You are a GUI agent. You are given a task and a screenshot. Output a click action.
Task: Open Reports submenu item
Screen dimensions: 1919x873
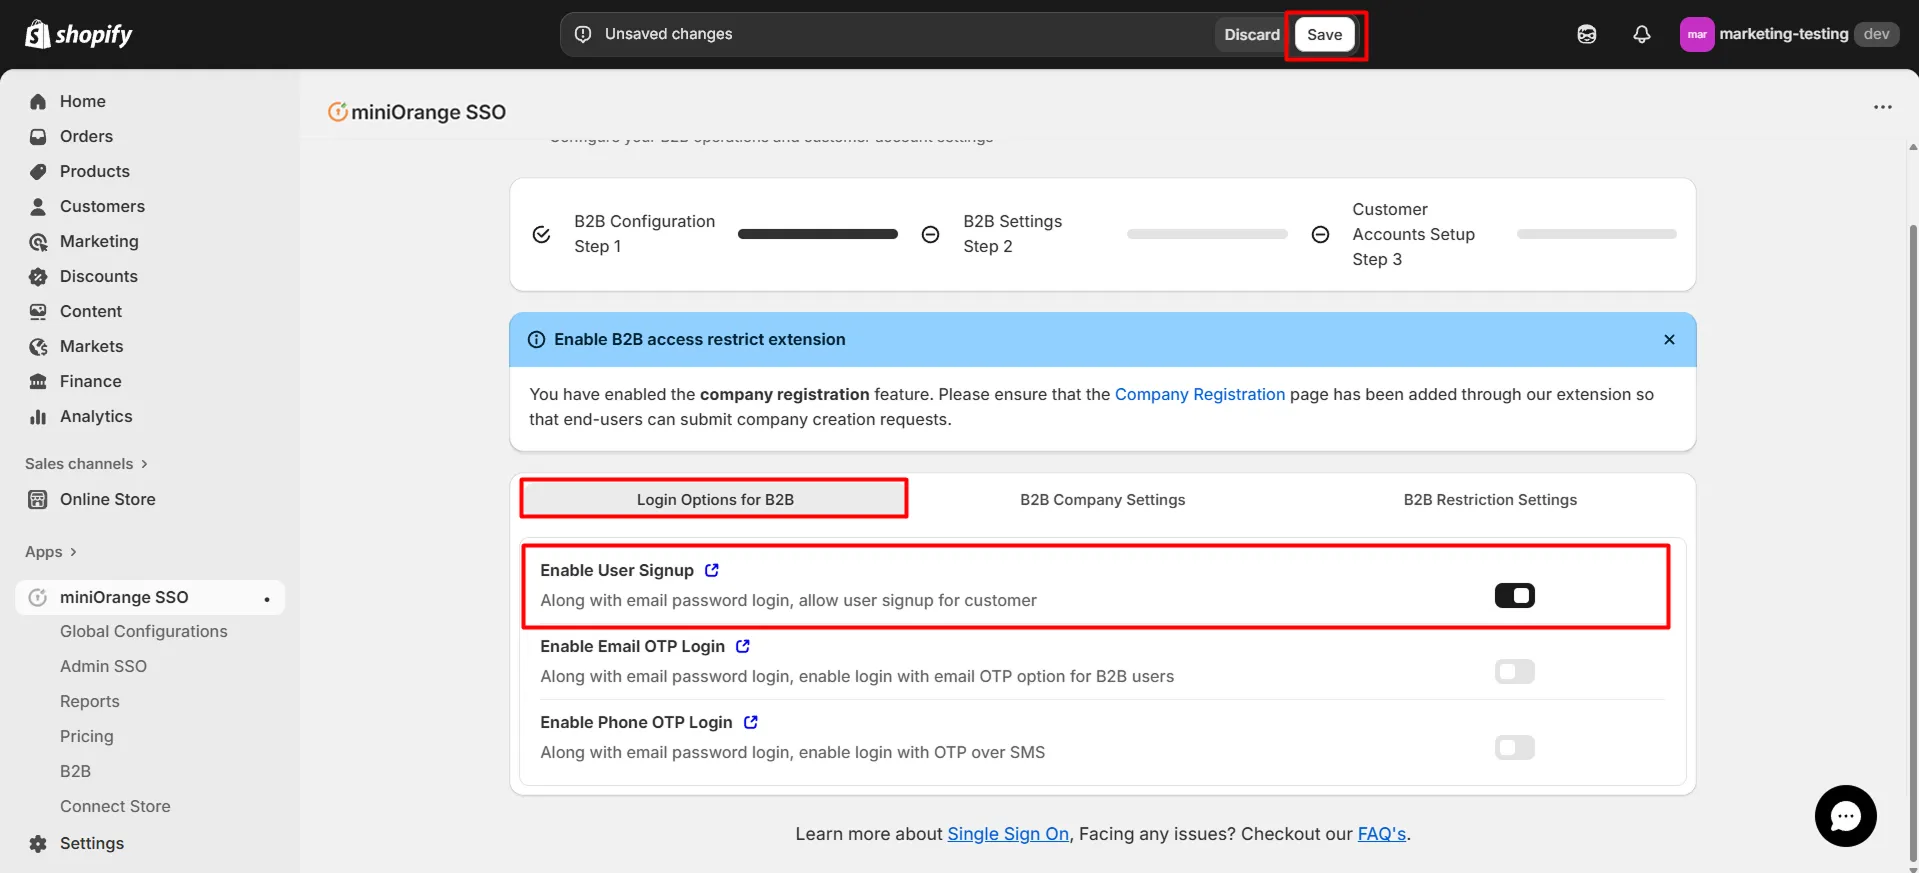[x=89, y=701]
